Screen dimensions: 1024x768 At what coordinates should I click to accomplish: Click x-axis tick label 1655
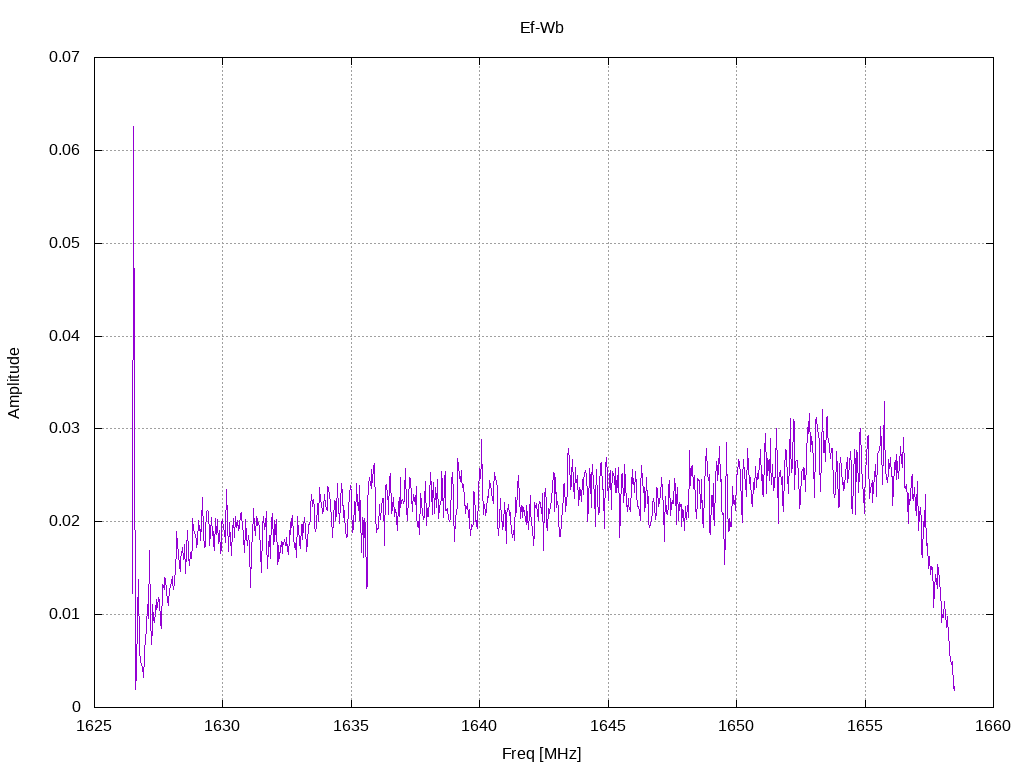865,726
